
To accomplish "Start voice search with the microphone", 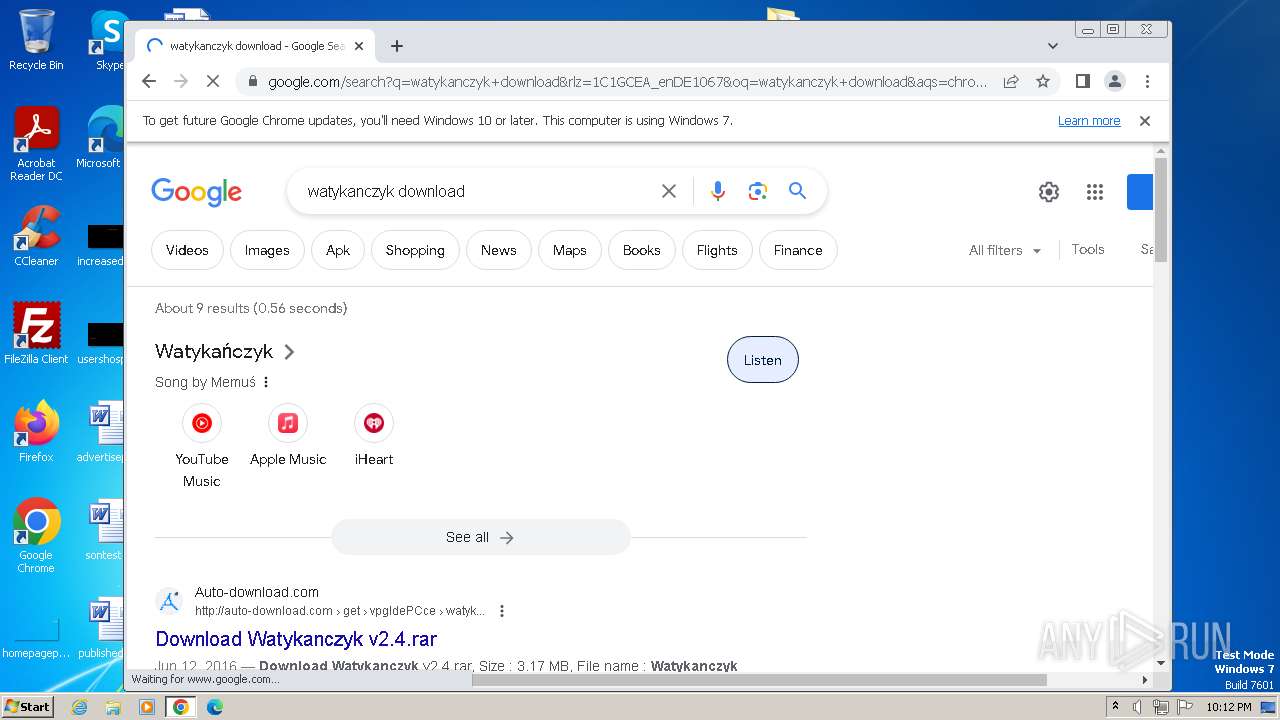I will [717, 191].
